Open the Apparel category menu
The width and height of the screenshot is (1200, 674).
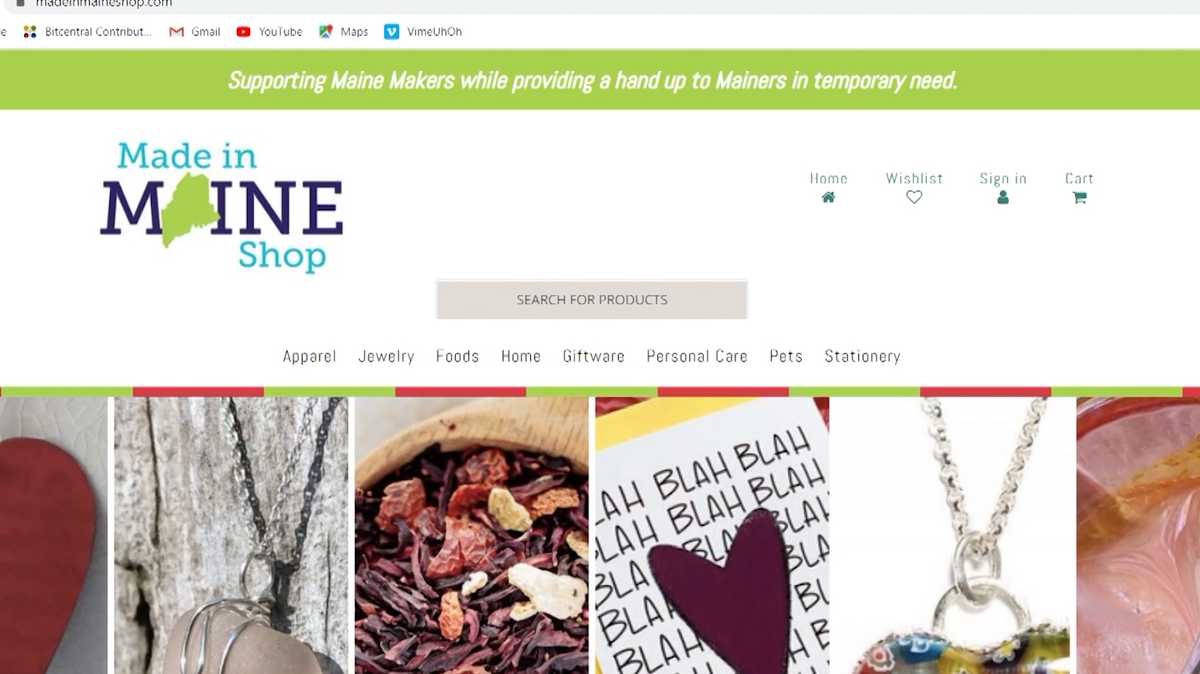pyautogui.click(x=309, y=356)
